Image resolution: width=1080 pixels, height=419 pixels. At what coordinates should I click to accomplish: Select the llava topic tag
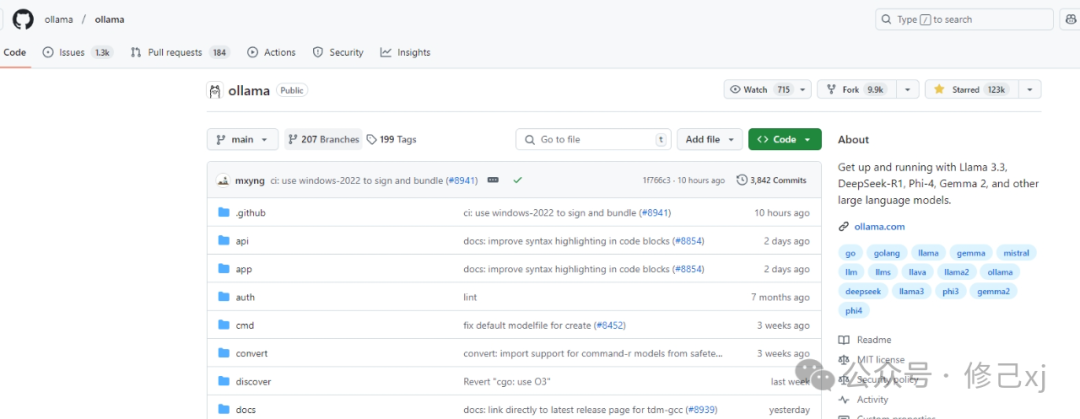[x=917, y=272]
